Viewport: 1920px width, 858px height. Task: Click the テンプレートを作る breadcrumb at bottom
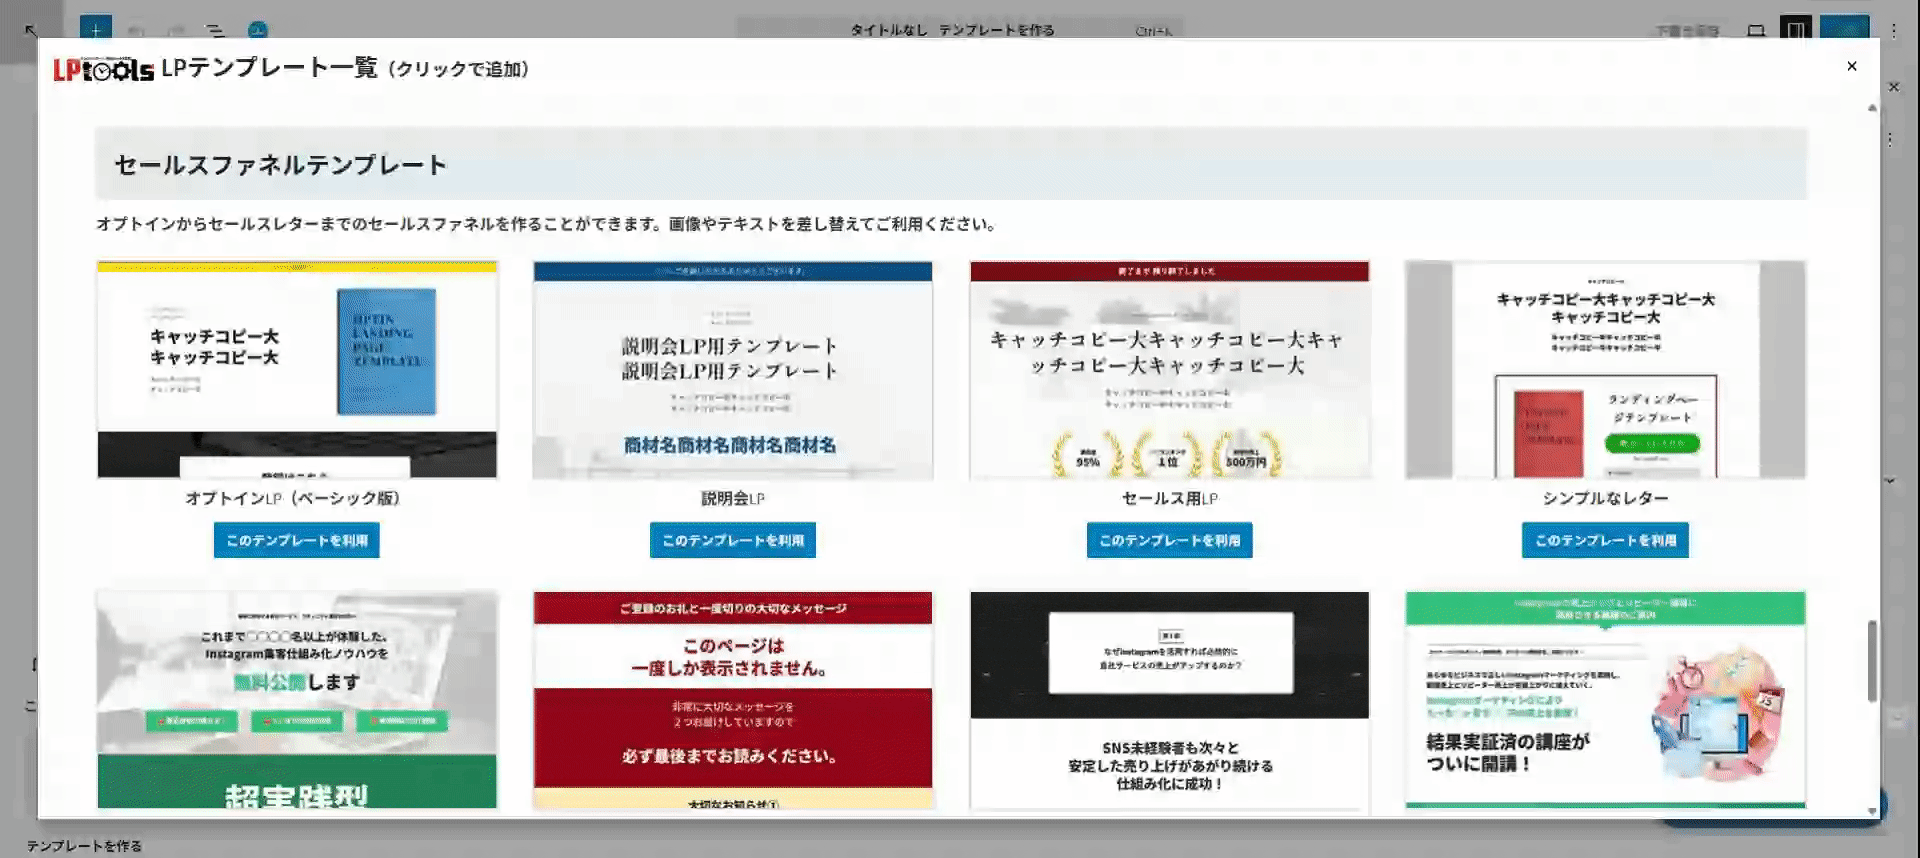[x=84, y=846]
